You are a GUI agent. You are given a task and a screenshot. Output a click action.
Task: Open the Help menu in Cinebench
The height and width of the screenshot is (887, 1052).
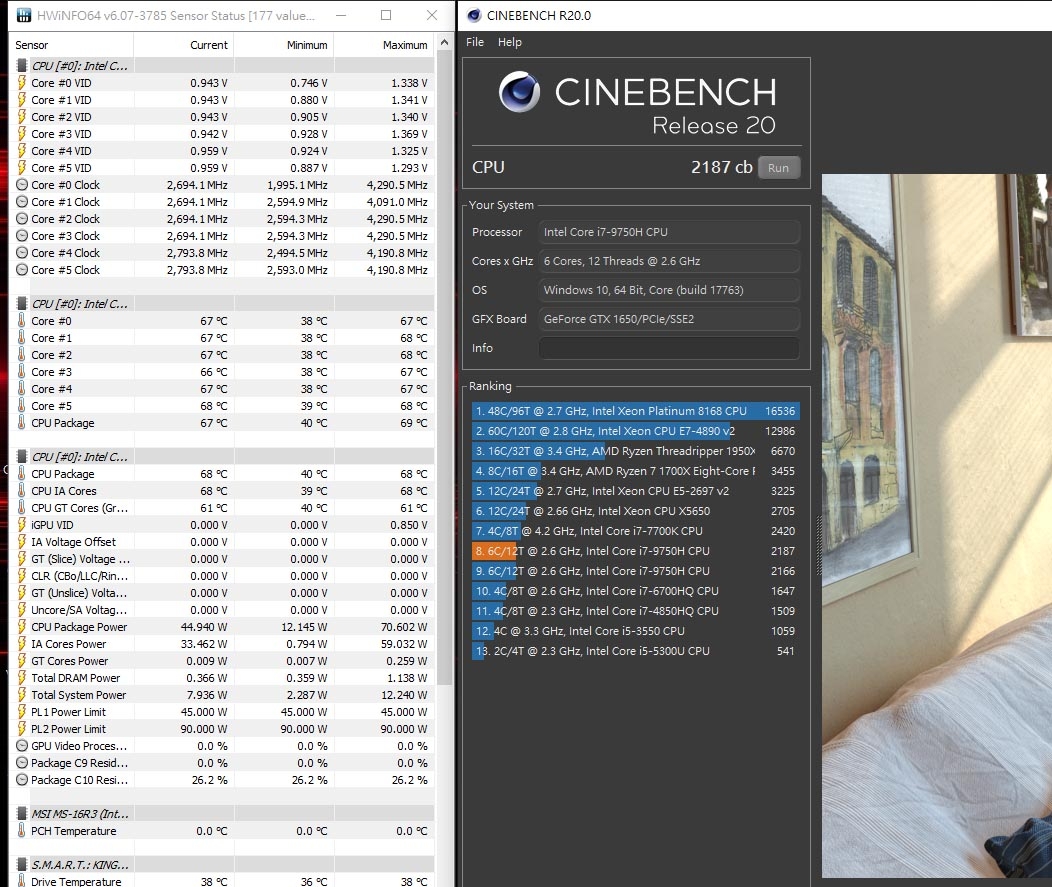(509, 42)
